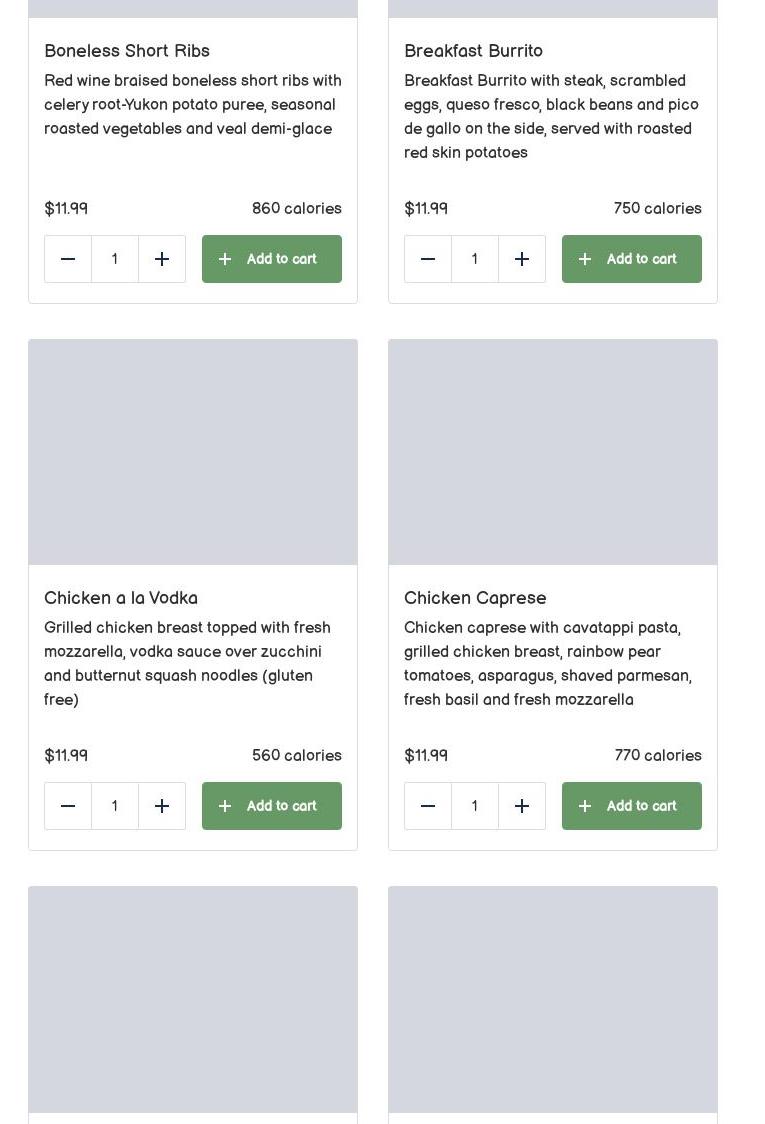Viewport: 765px width, 1124px height.
Task: Add Chicken a la Vodka to cart
Action: (x=272, y=806)
